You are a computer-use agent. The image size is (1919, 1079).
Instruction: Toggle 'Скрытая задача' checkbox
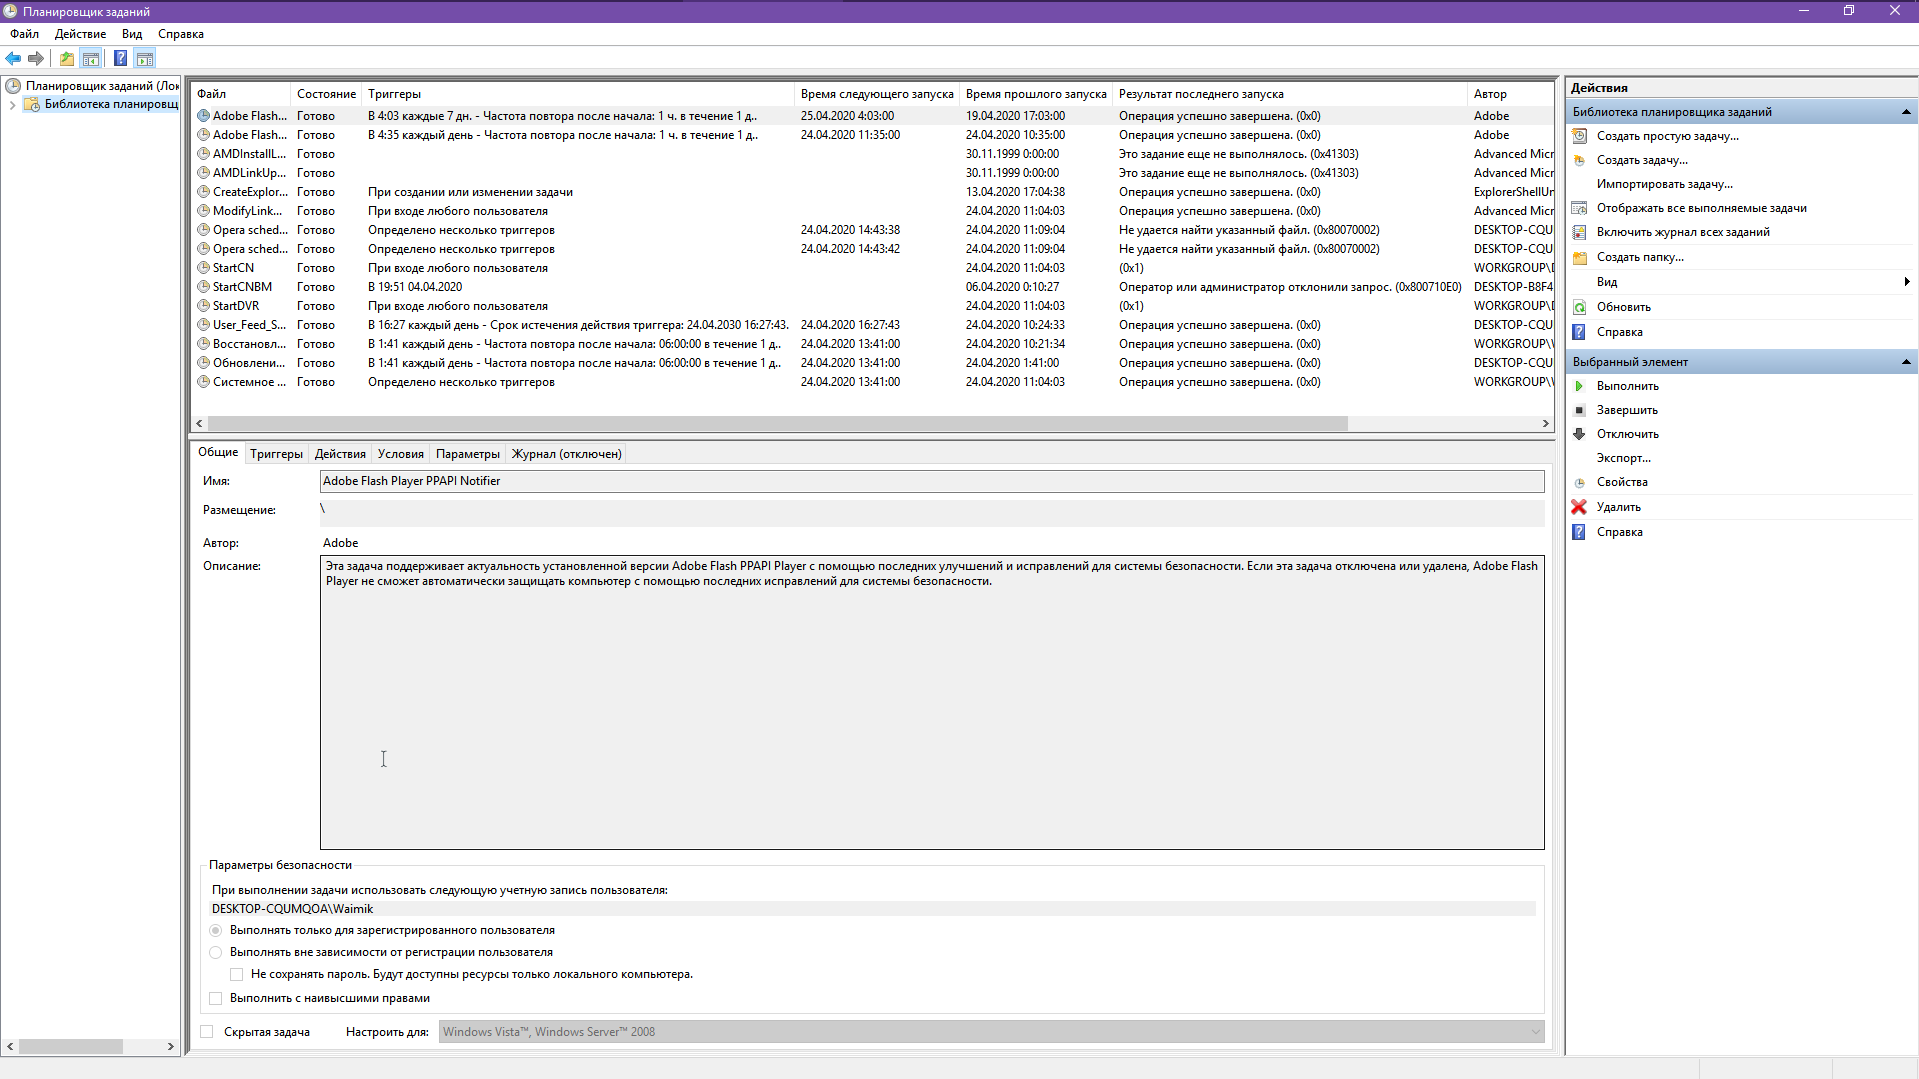pyautogui.click(x=207, y=1032)
